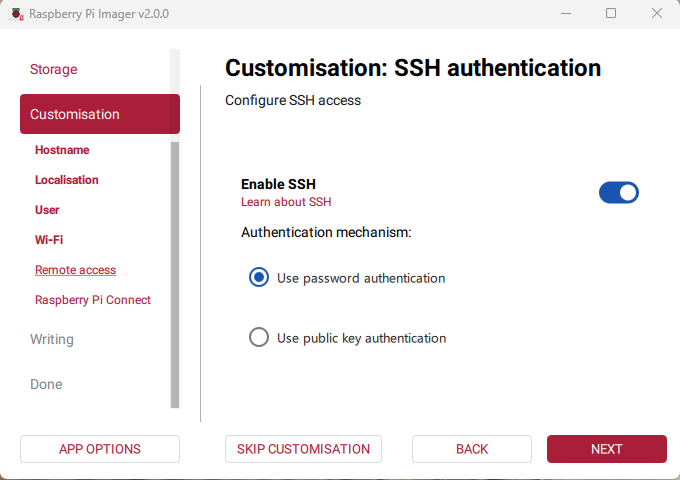The image size is (680, 480).
Task: Jump to the Localisation settings
Action: point(67,180)
